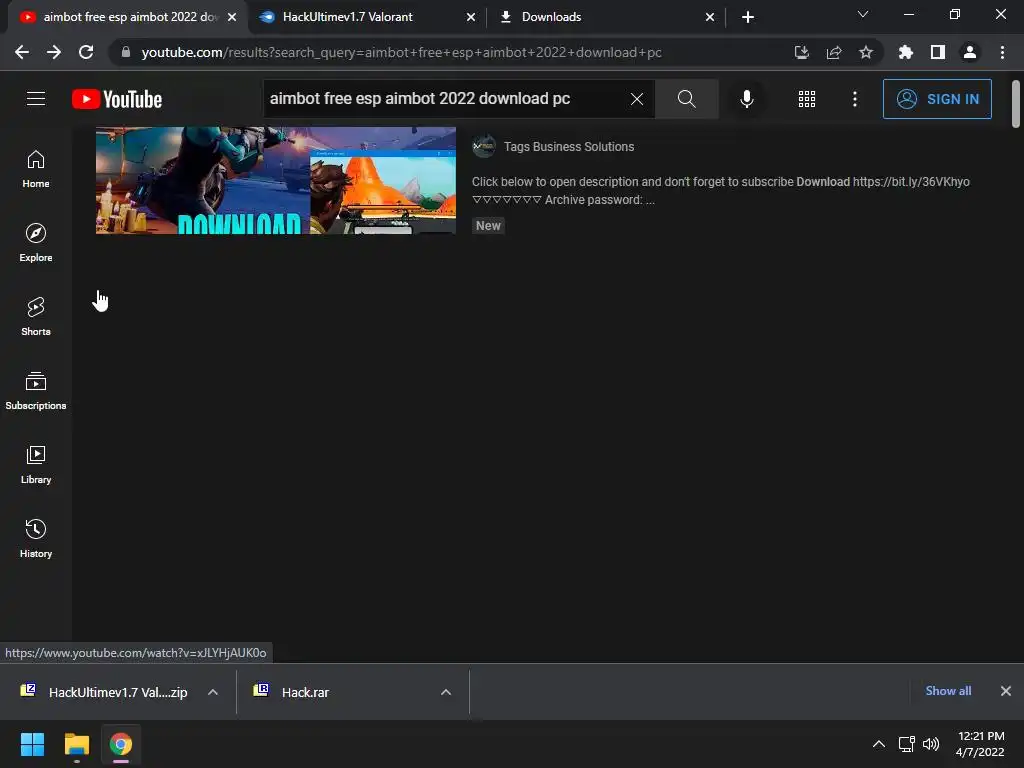The height and width of the screenshot is (768, 1024).
Task: Clear the search box with the X icon
Action: coord(637,99)
